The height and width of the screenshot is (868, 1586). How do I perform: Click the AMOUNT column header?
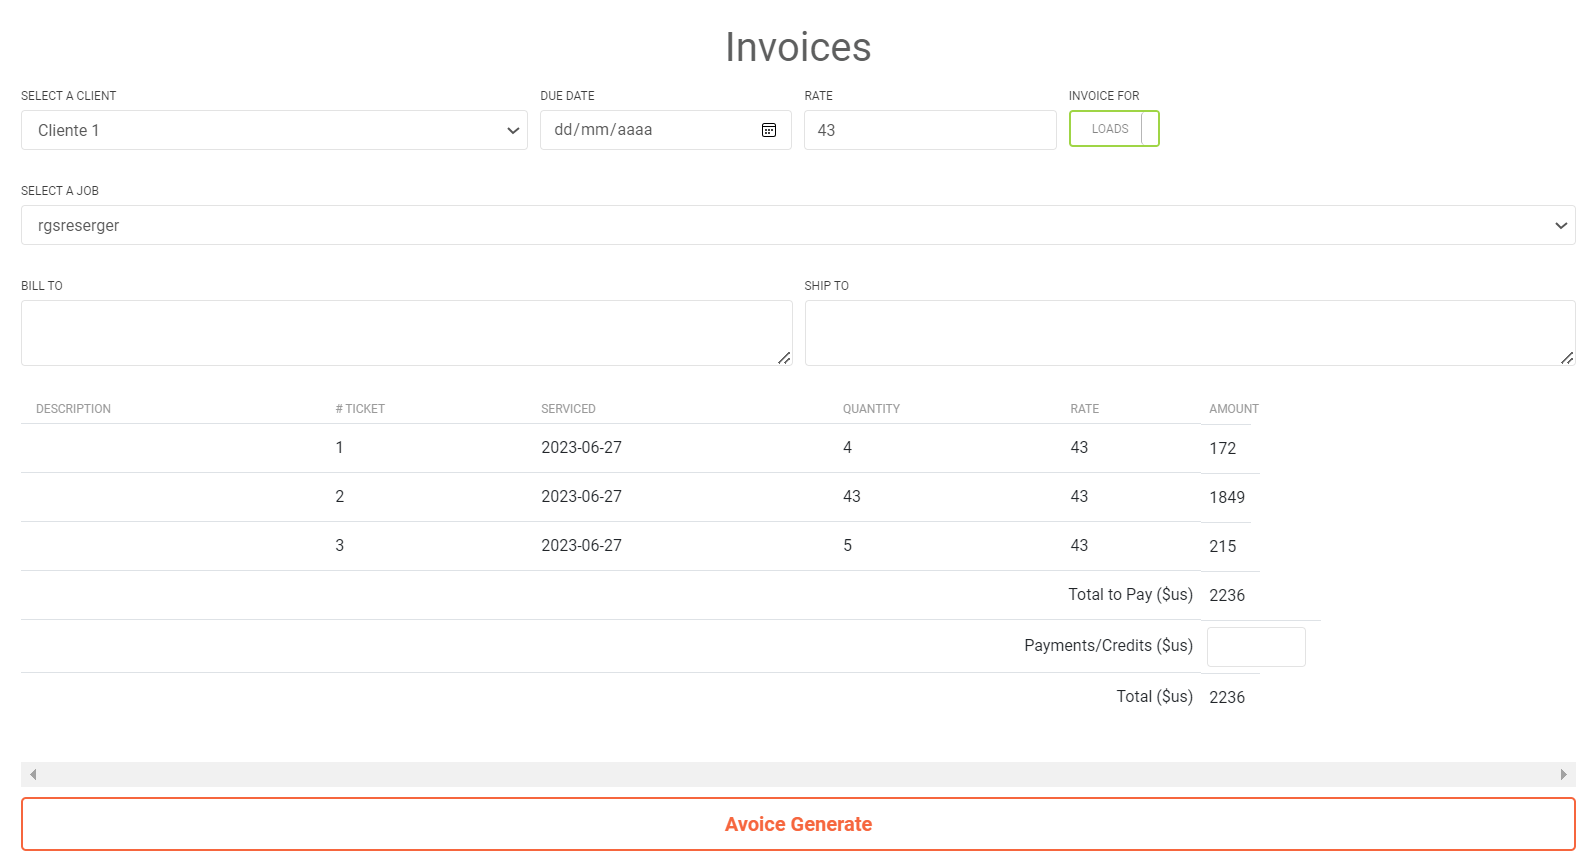tap(1234, 409)
